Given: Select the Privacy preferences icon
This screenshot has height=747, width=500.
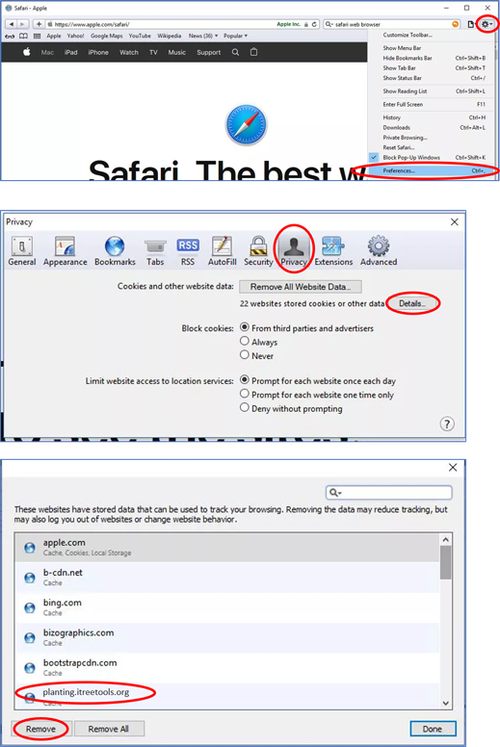Looking at the screenshot, I should [294, 251].
